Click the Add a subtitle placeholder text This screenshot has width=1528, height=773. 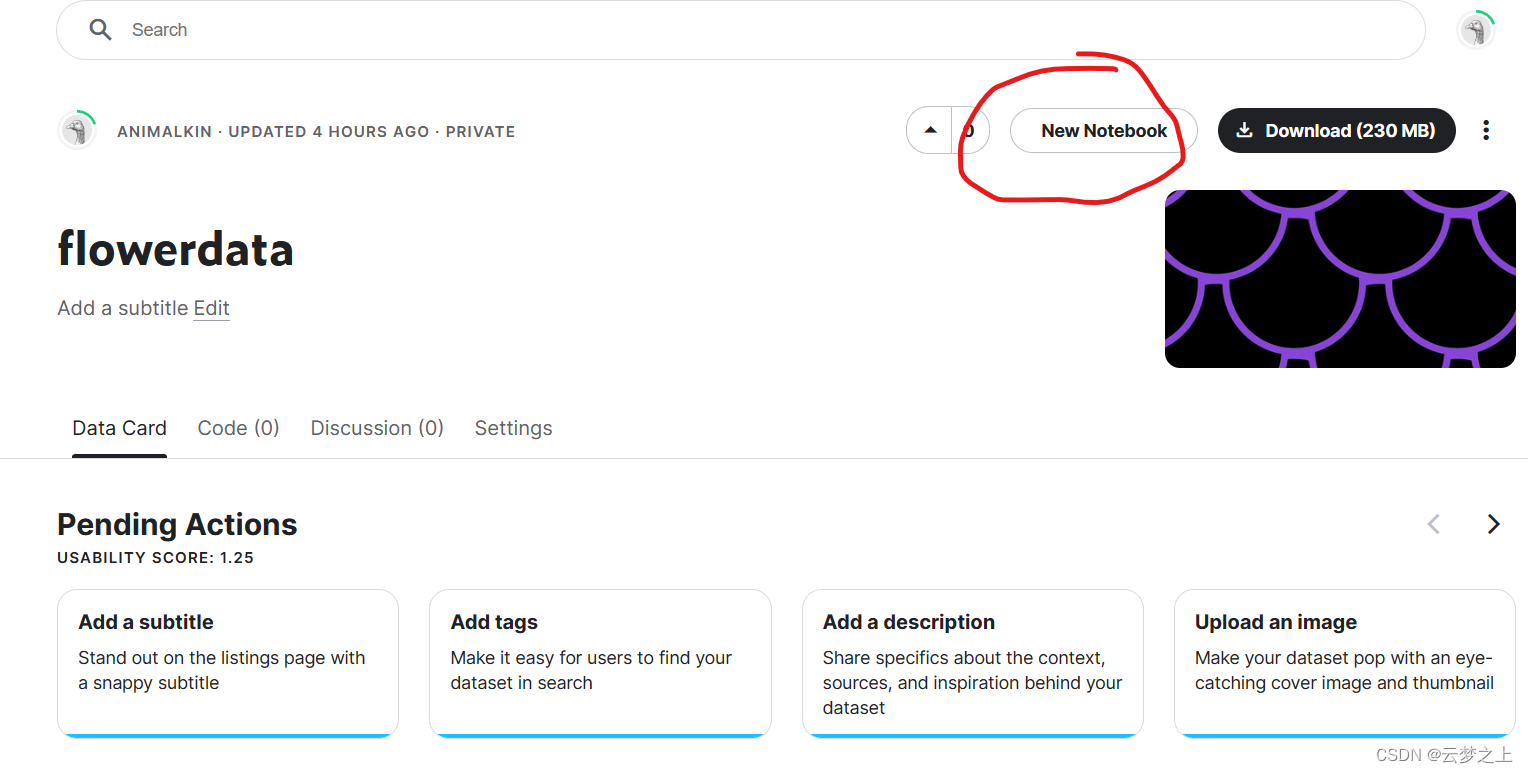[x=123, y=308]
